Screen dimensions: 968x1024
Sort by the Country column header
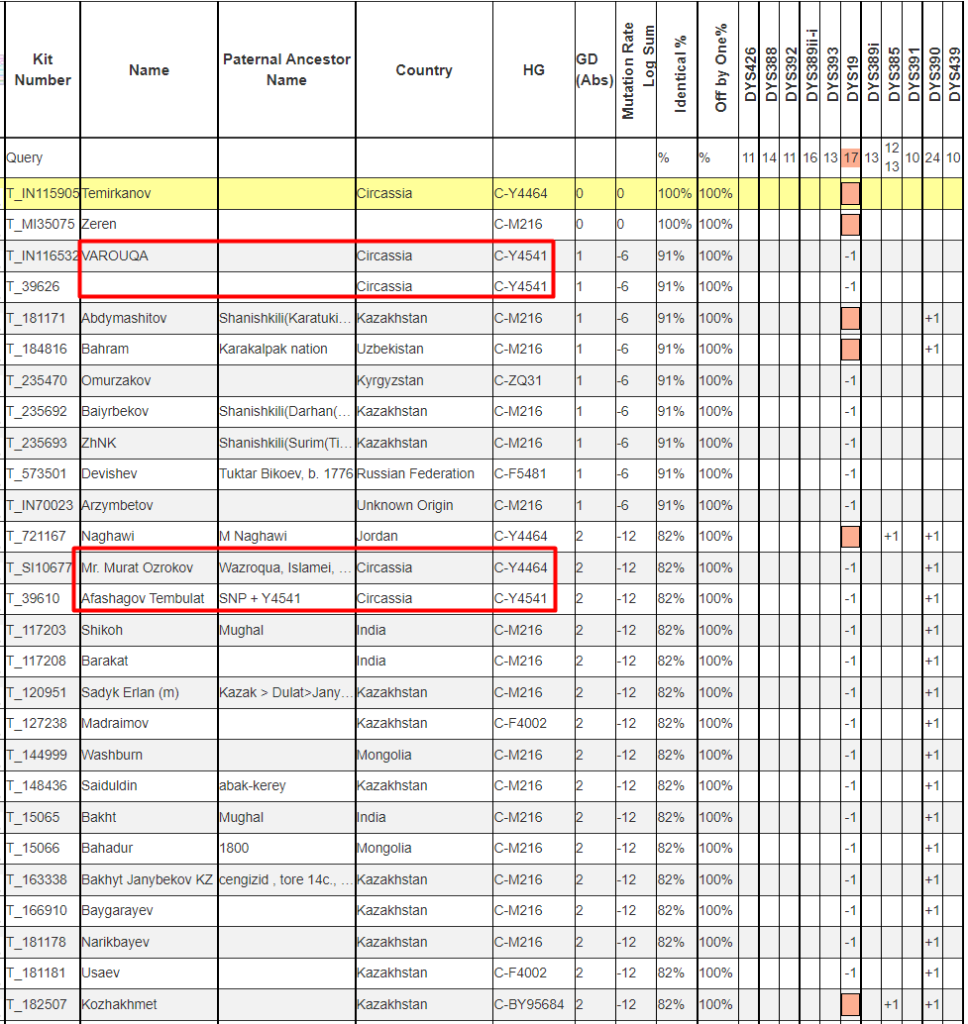click(x=423, y=70)
